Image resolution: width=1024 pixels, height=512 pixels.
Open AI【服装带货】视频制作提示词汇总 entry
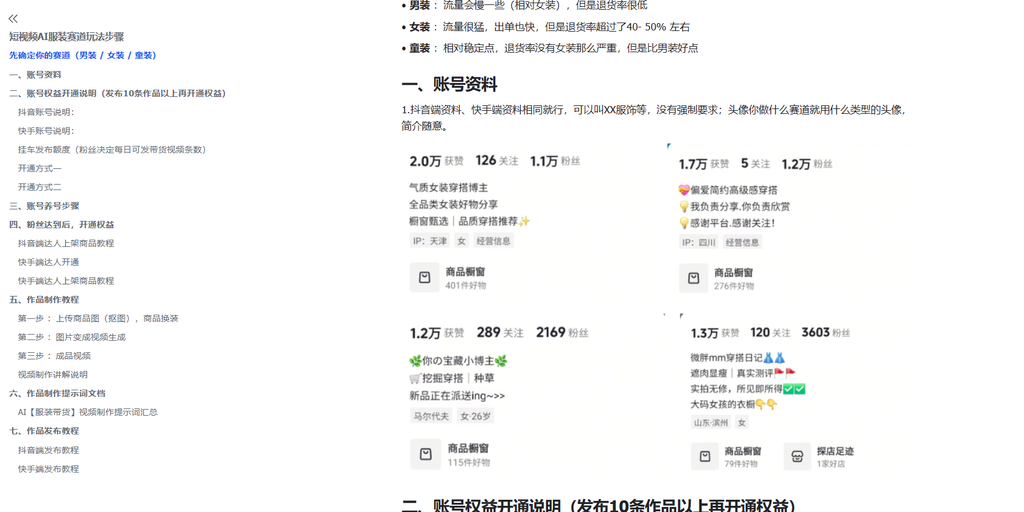[88, 413]
